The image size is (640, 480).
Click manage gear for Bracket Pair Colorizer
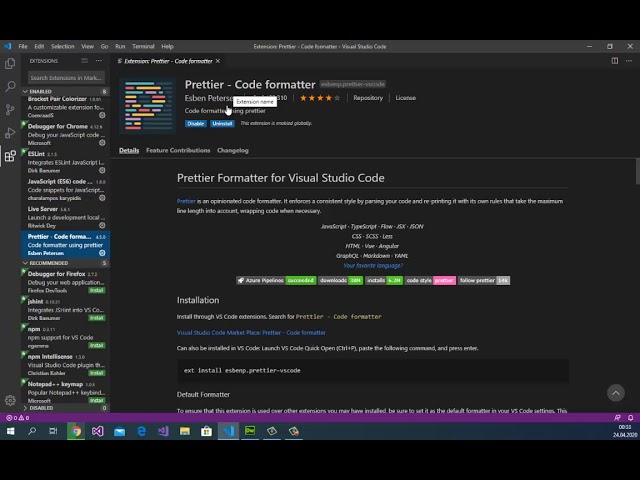pyautogui.click(x=102, y=116)
